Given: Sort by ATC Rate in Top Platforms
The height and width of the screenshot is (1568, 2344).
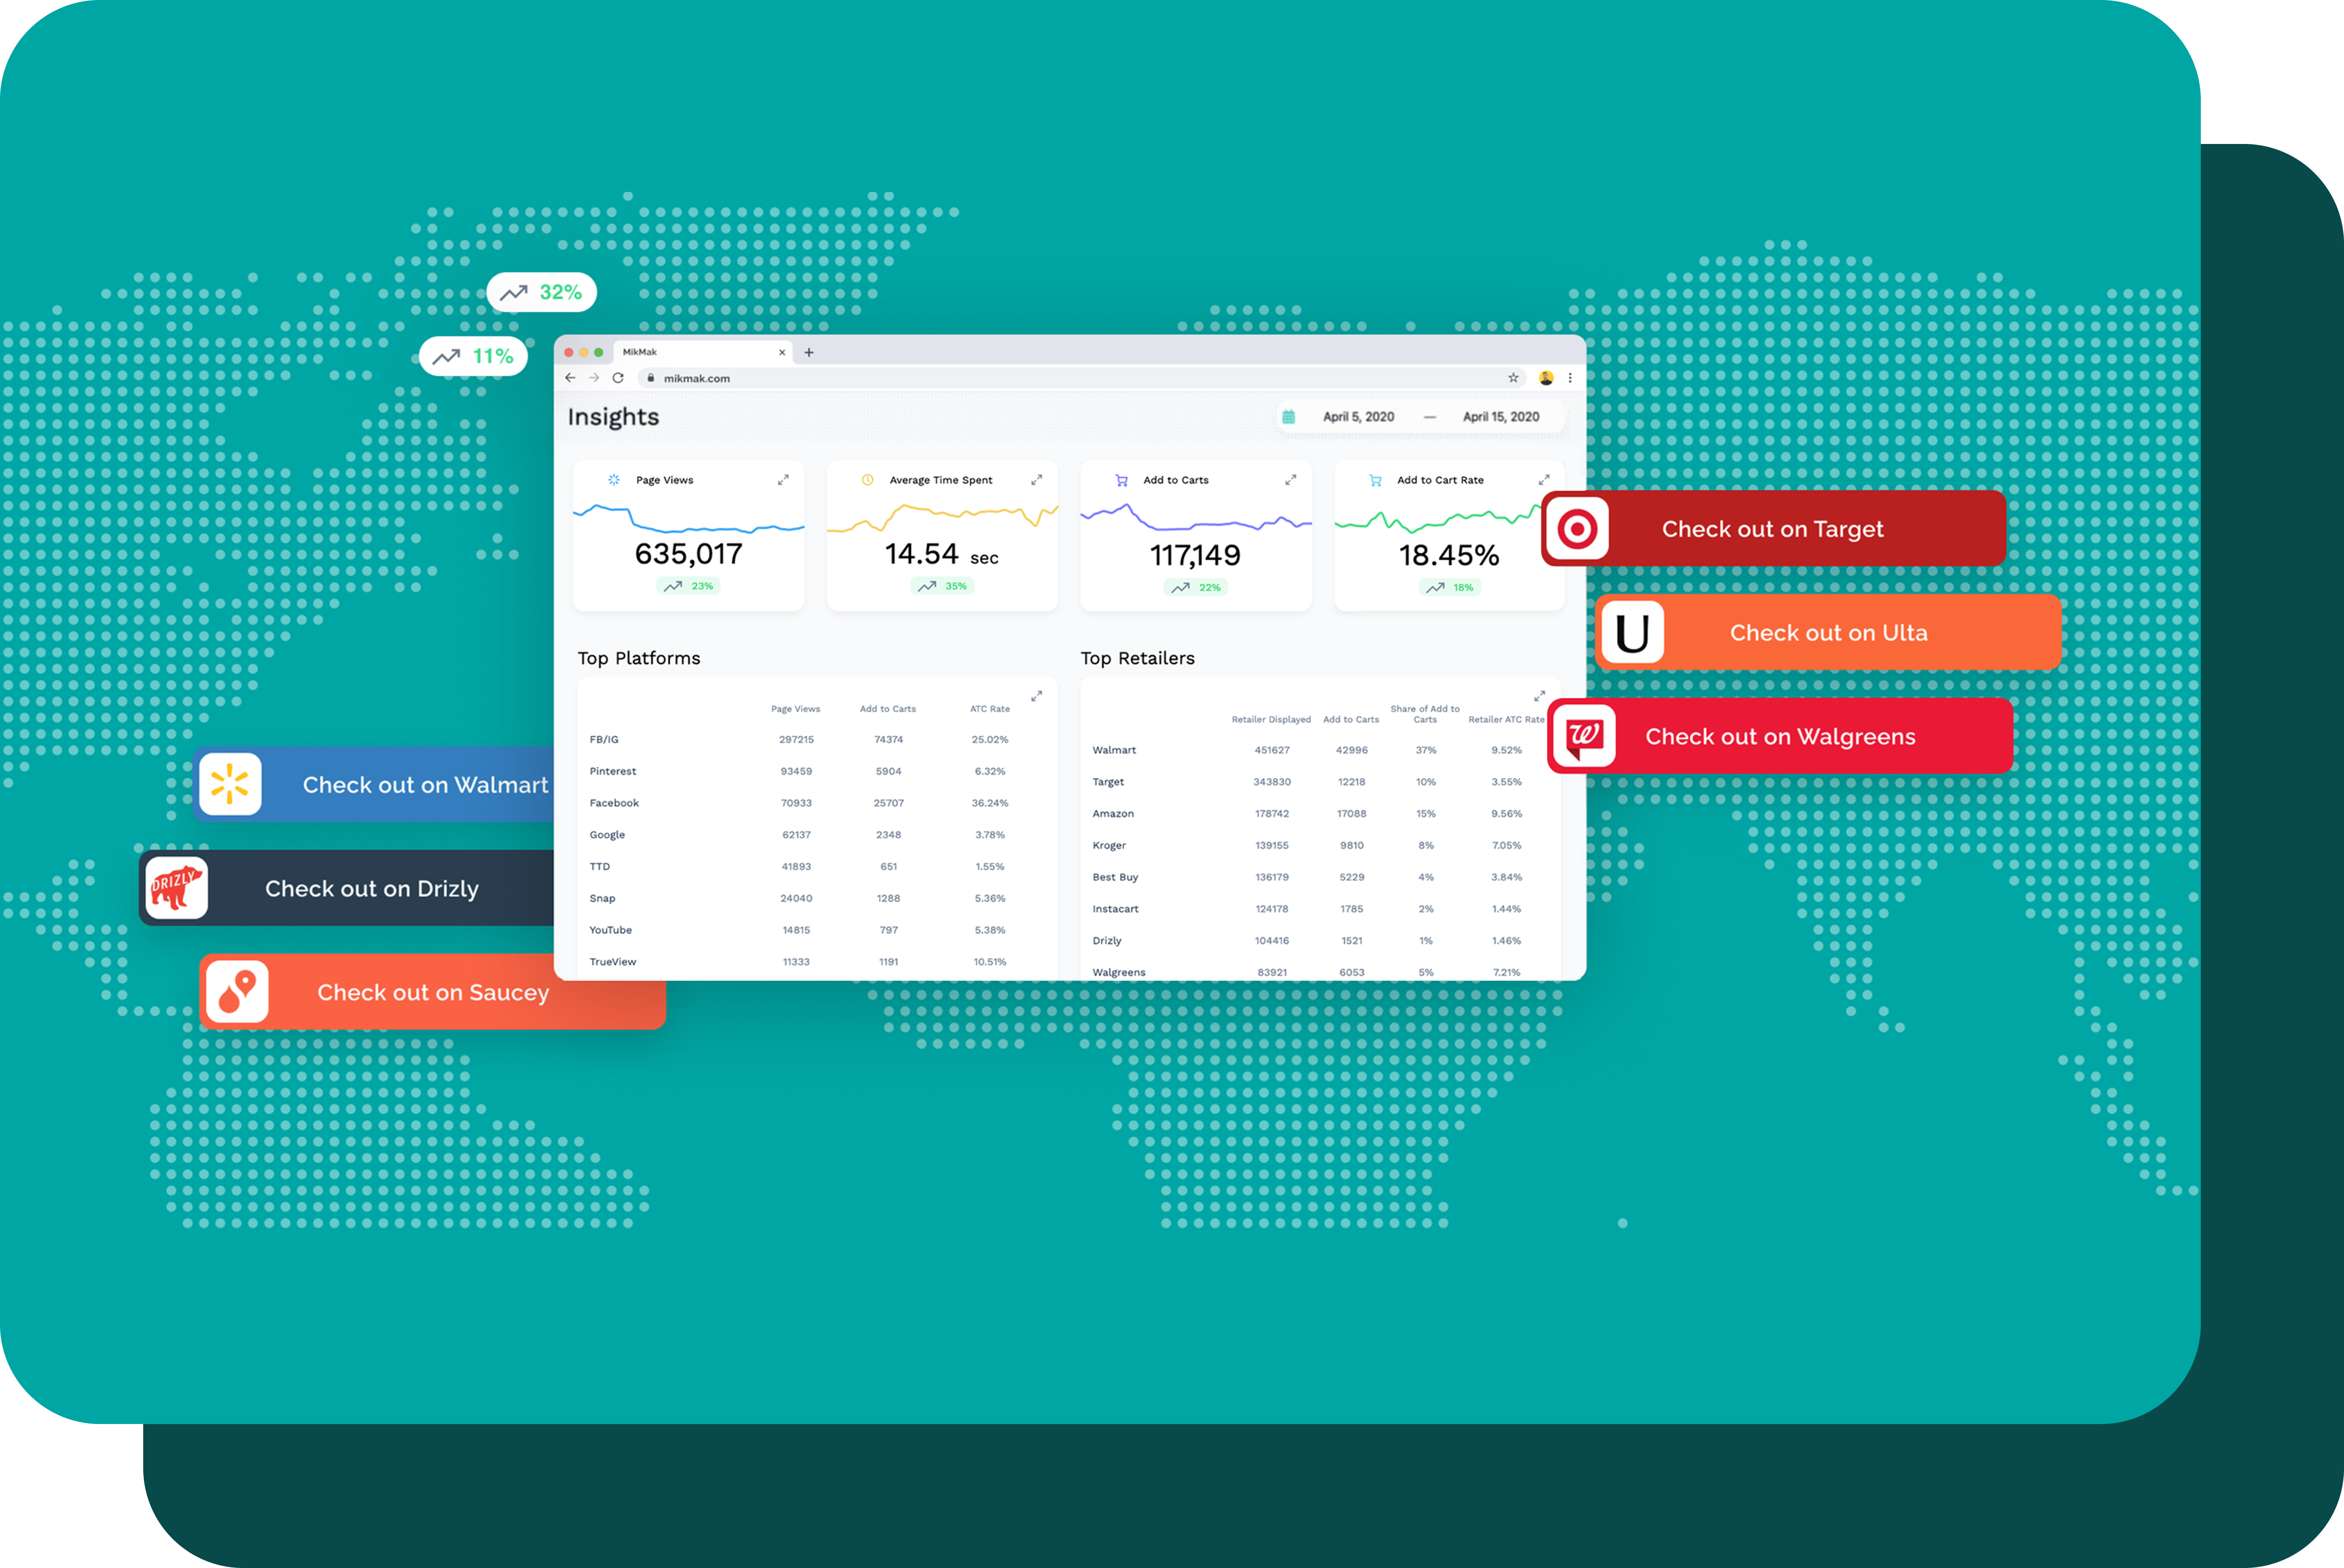Looking at the screenshot, I should pyautogui.click(x=990, y=709).
